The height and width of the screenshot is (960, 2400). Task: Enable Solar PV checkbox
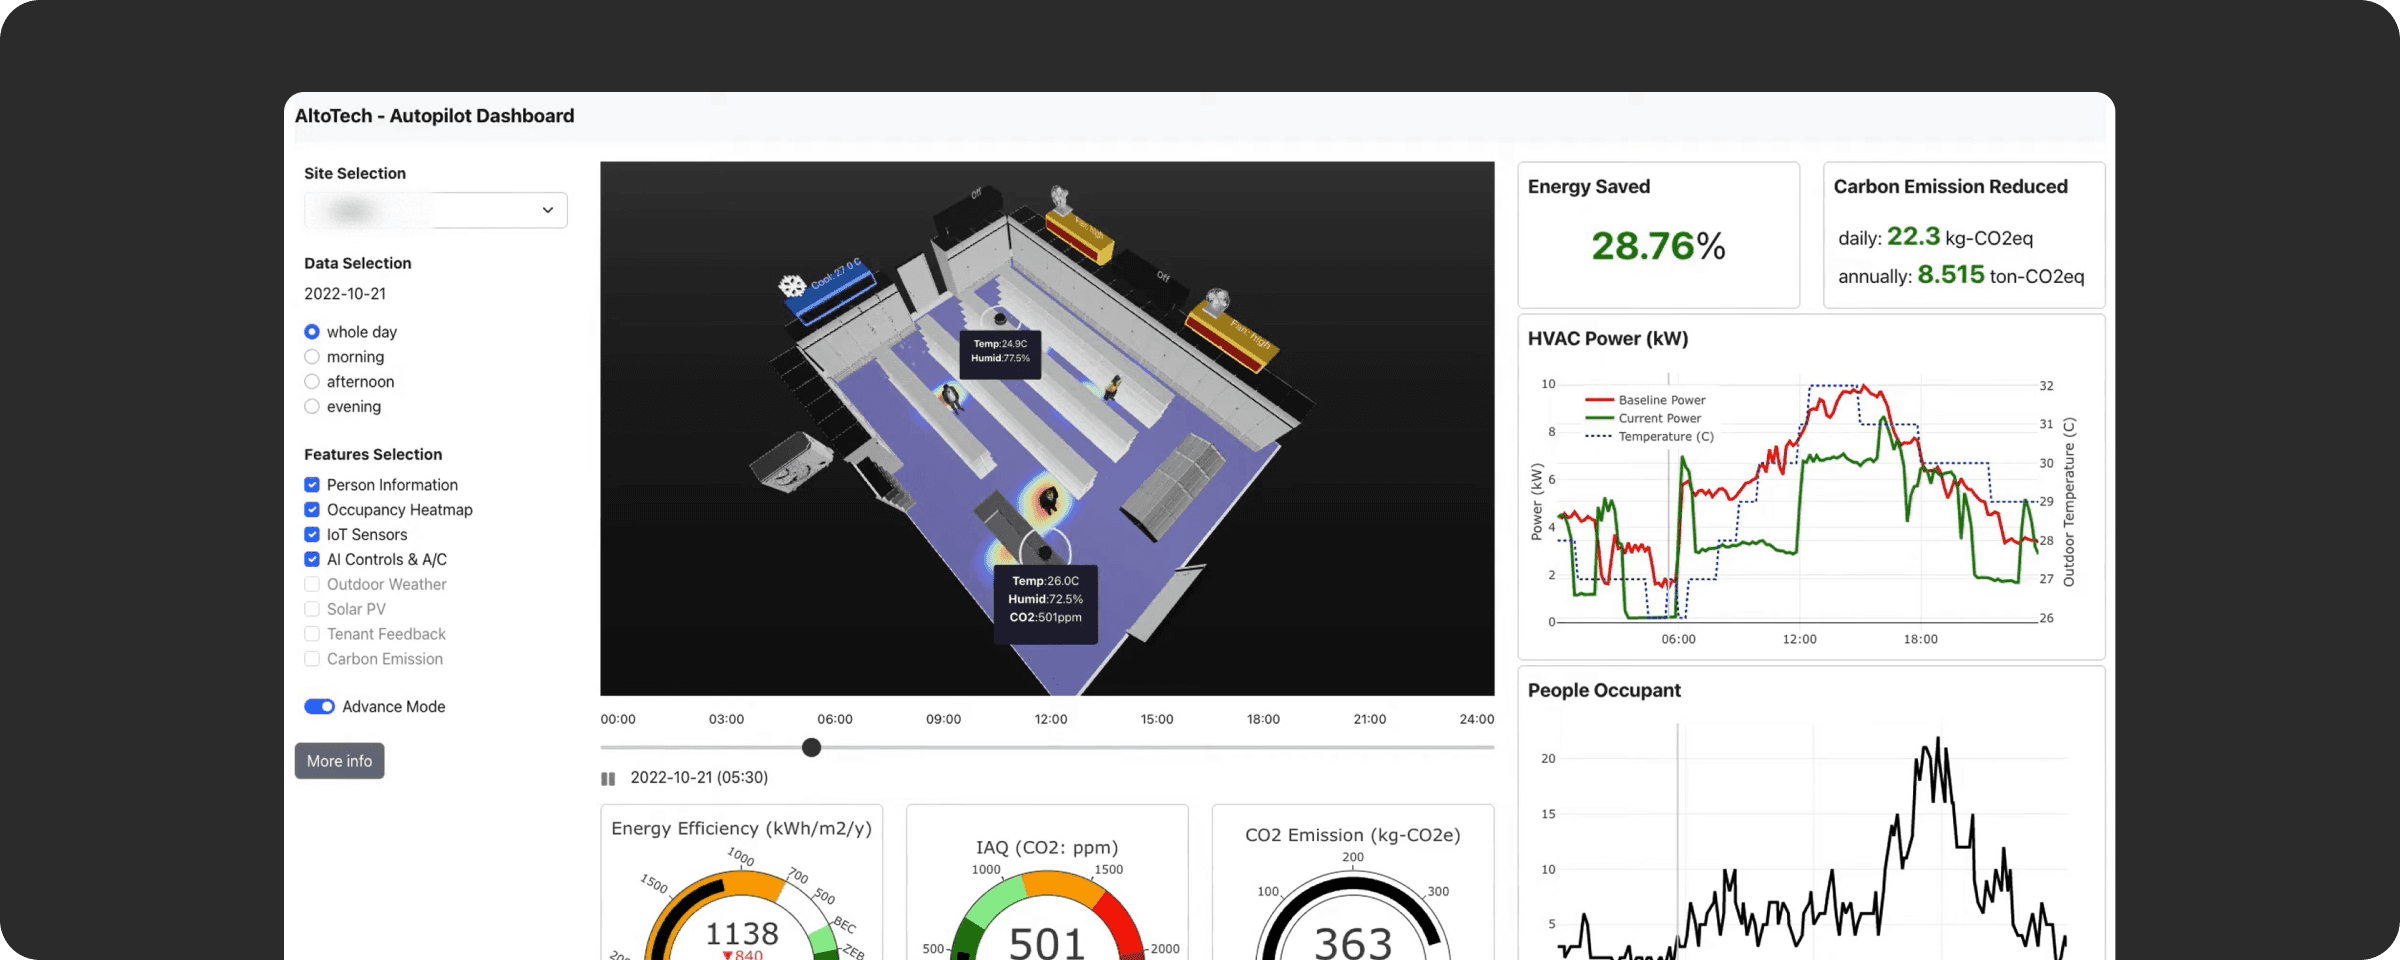click(312, 609)
